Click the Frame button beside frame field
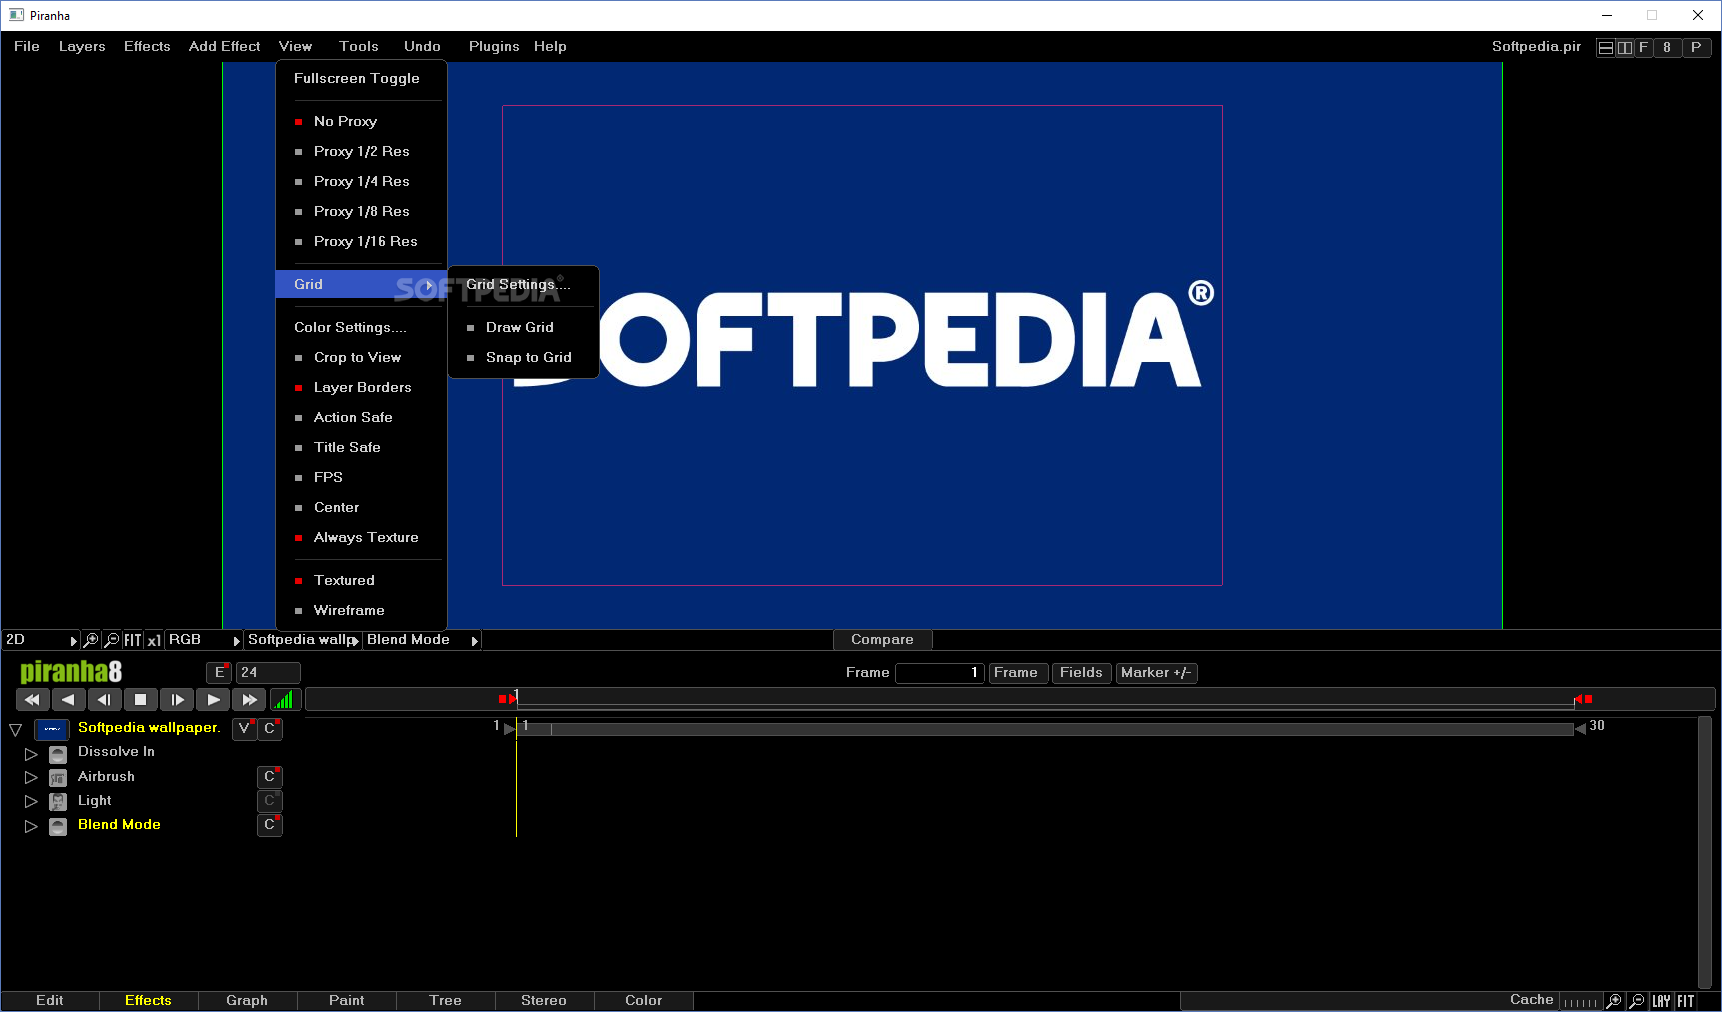The image size is (1722, 1012). 1016,673
